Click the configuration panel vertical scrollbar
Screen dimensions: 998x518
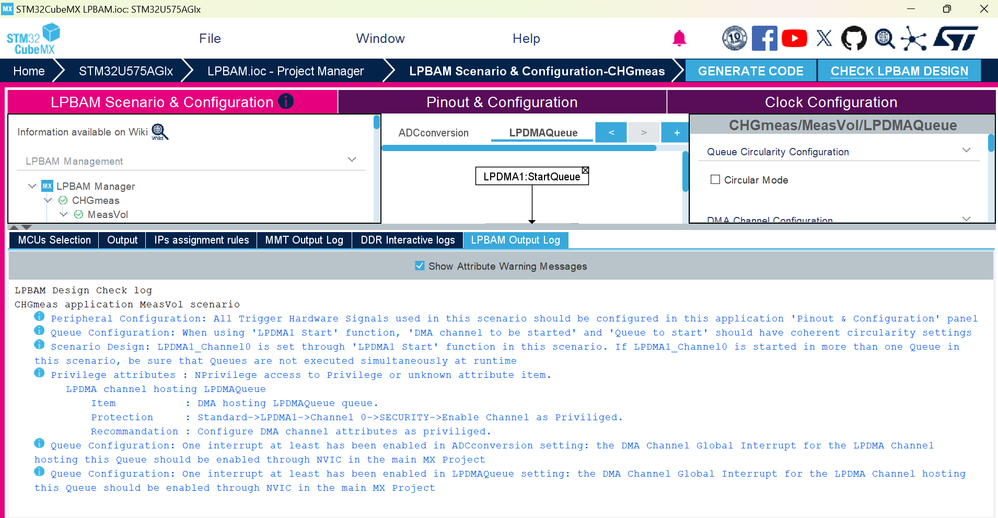(991, 143)
